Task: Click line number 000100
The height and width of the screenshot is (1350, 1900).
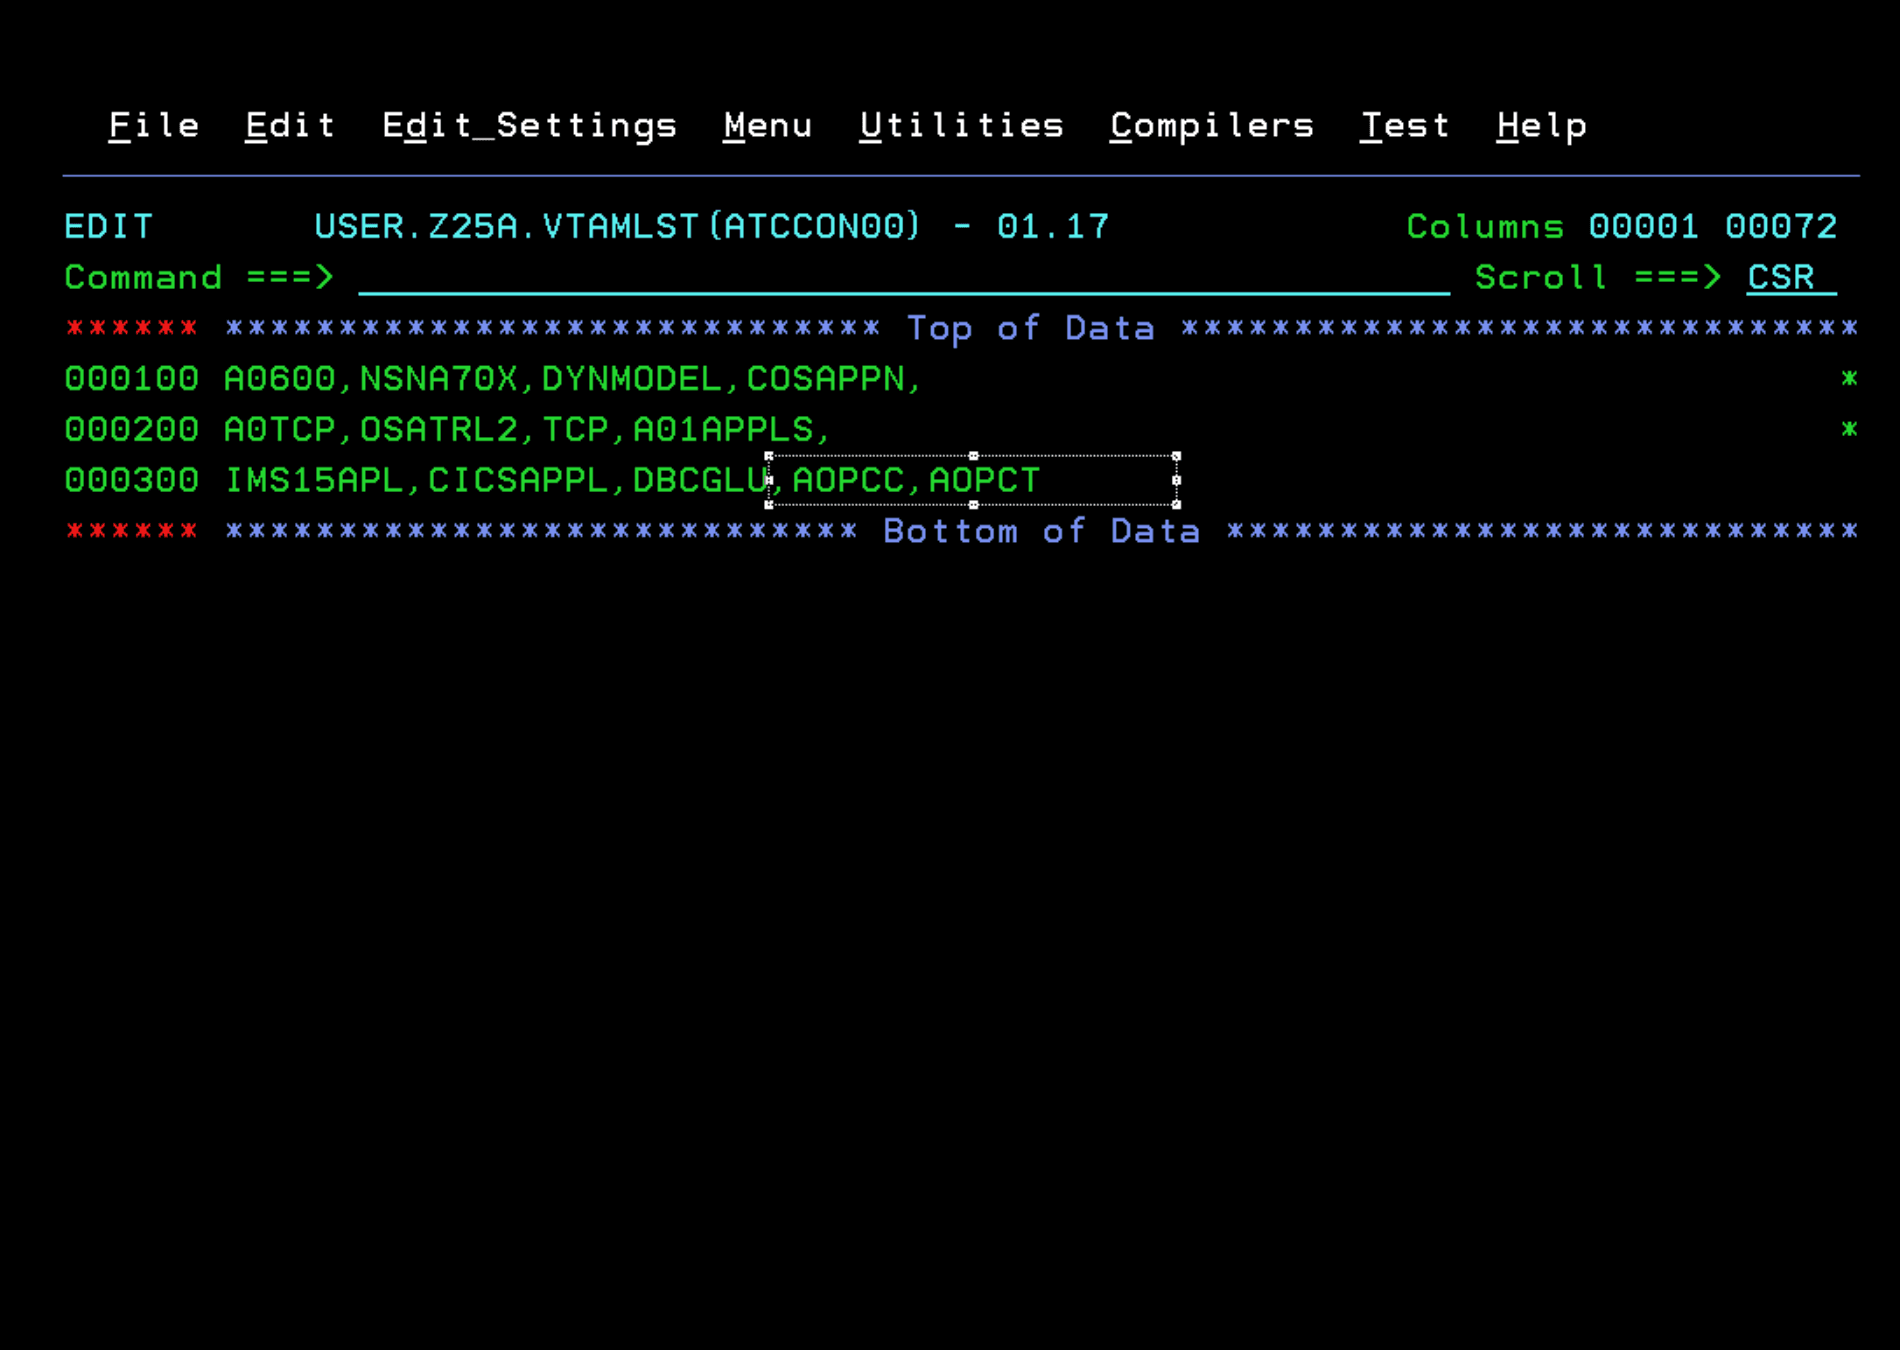Action: (x=131, y=378)
